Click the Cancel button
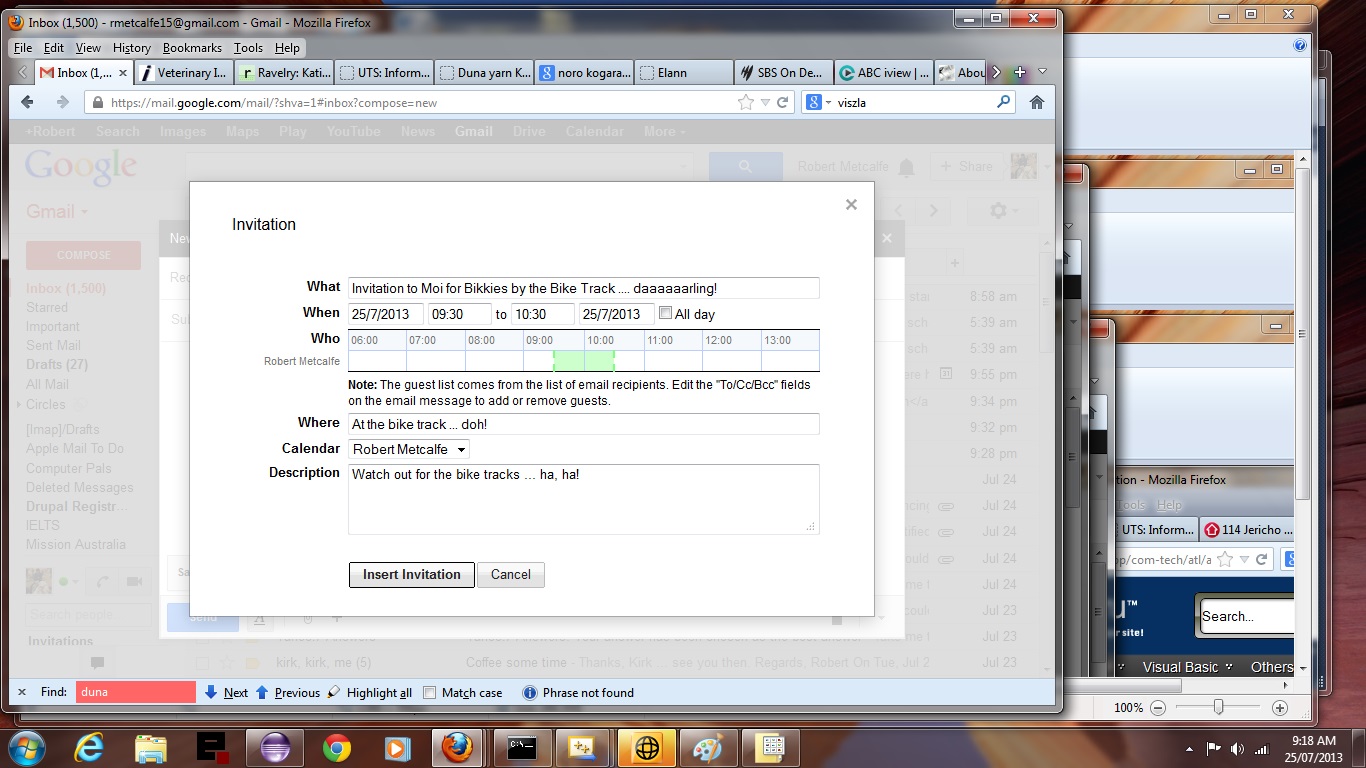 point(510,575)
